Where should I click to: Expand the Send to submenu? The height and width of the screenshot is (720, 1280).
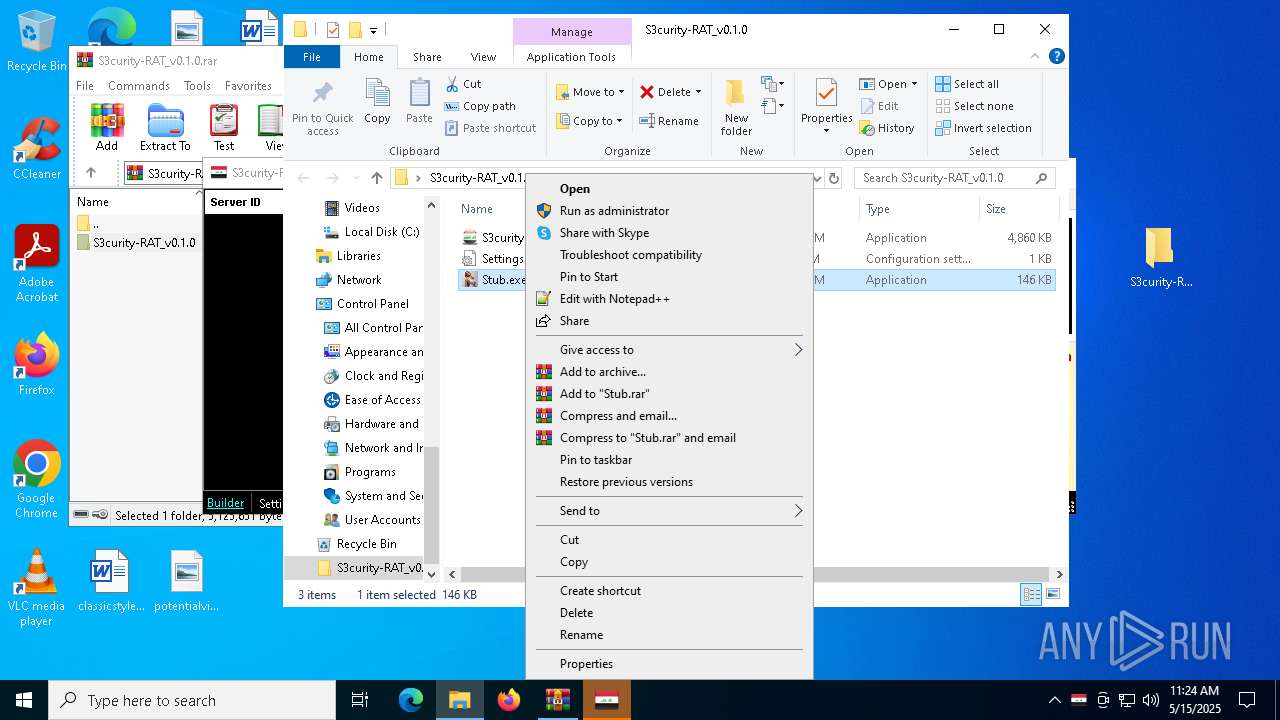click(x=669, y=511)
